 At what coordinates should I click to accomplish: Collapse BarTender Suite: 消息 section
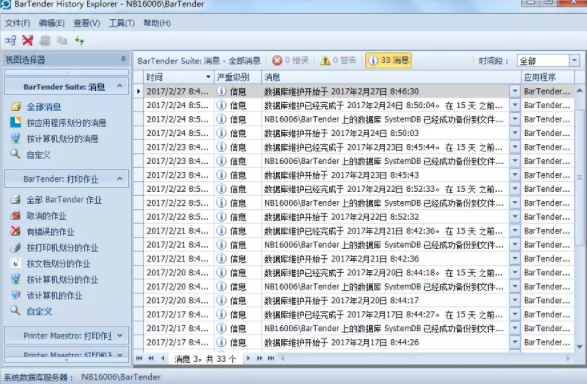tap(119, 86)
